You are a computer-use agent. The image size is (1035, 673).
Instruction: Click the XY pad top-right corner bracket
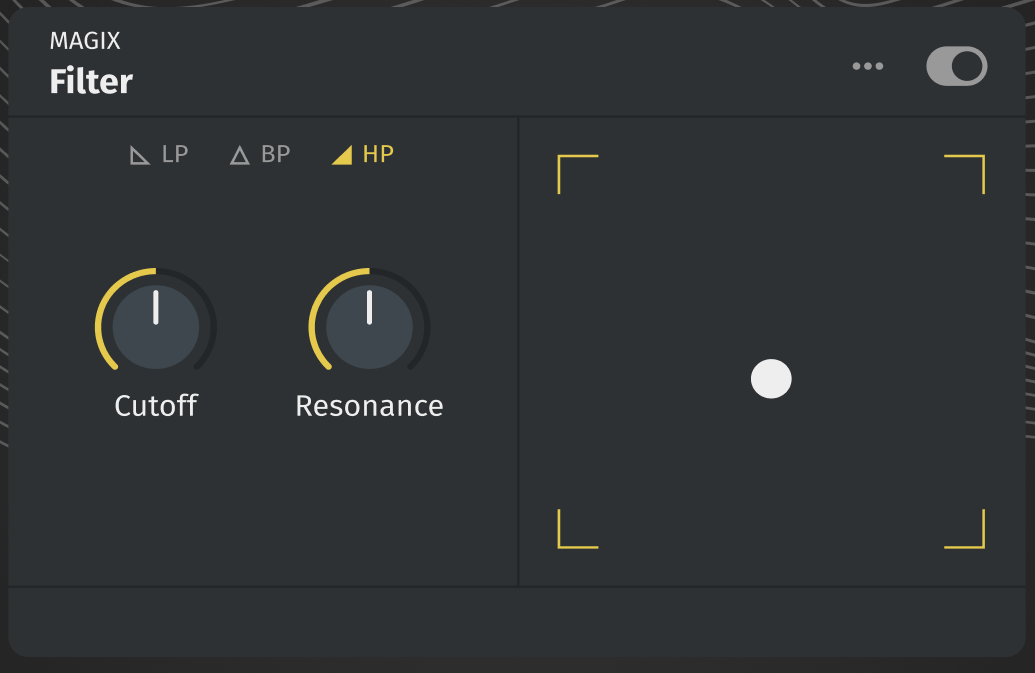[x=974, y=165]
